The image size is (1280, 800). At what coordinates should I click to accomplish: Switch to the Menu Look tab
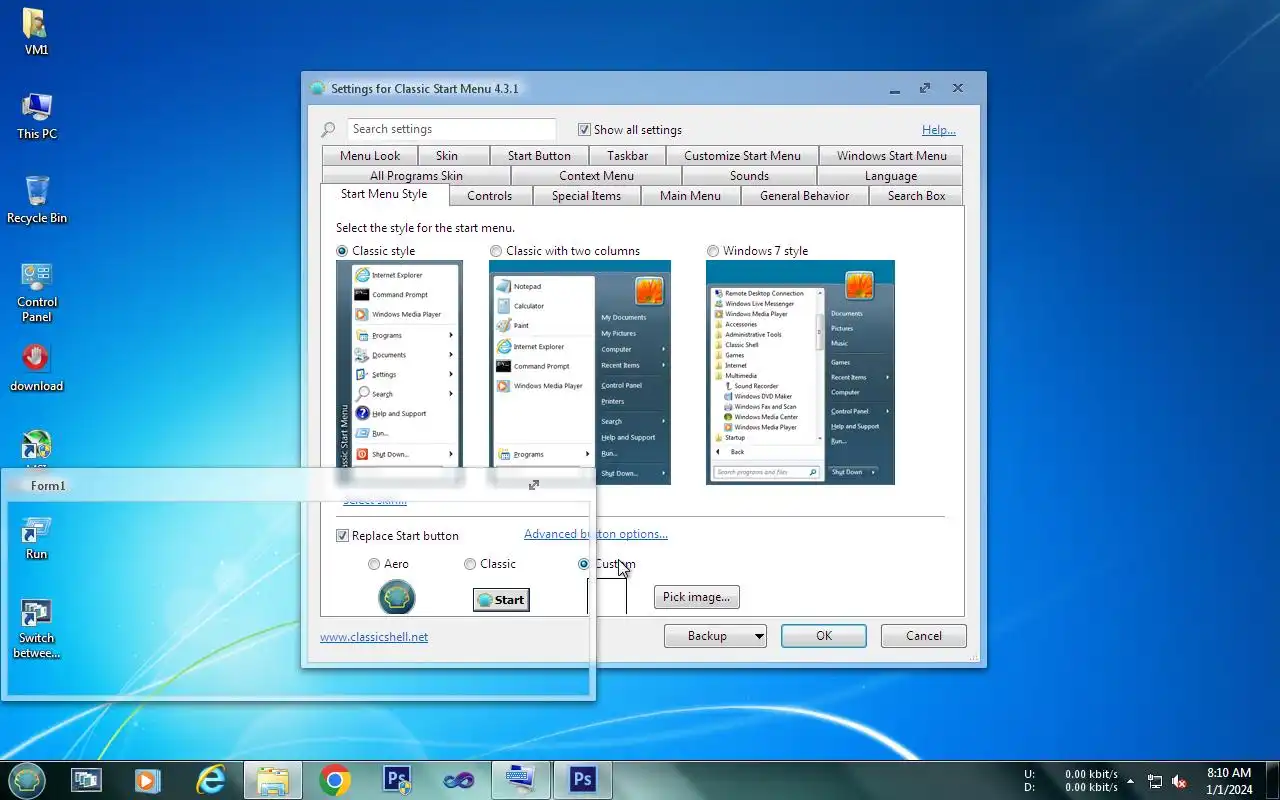(x=370, y=156)
